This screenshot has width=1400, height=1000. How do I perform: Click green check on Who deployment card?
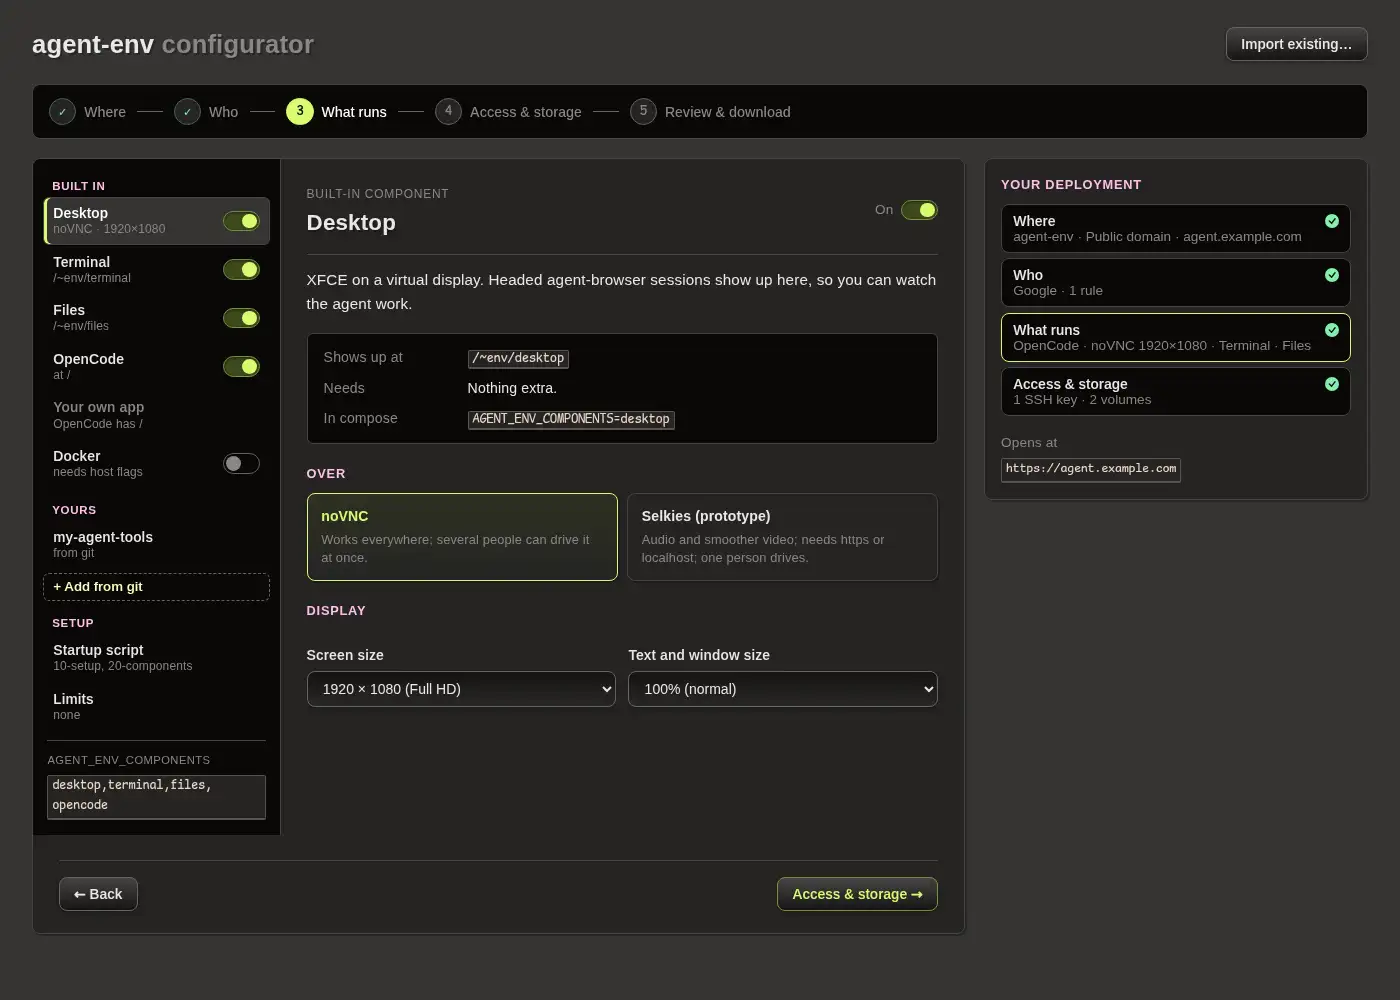click(x=1332, y=275)
